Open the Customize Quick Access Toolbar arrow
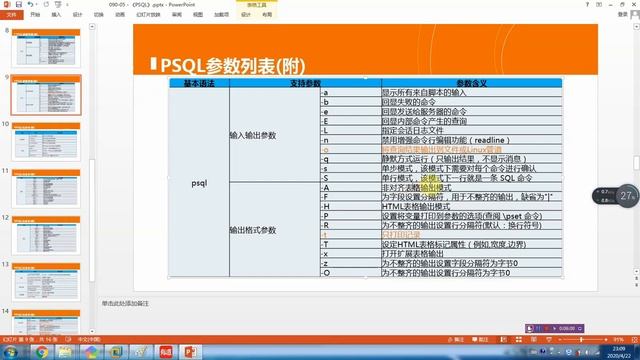 point(67,5)
